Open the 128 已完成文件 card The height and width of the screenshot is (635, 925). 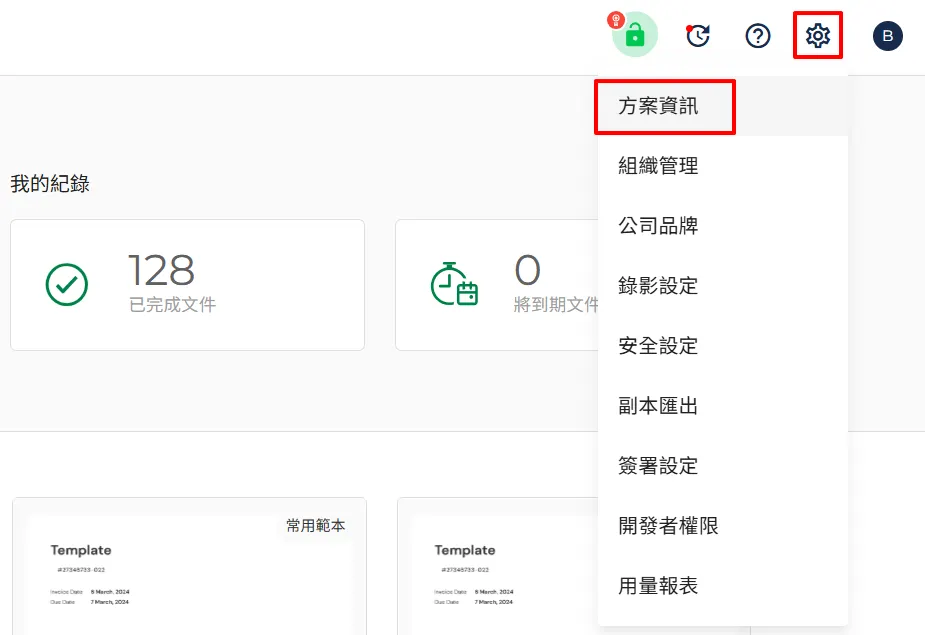click(187, 285)
